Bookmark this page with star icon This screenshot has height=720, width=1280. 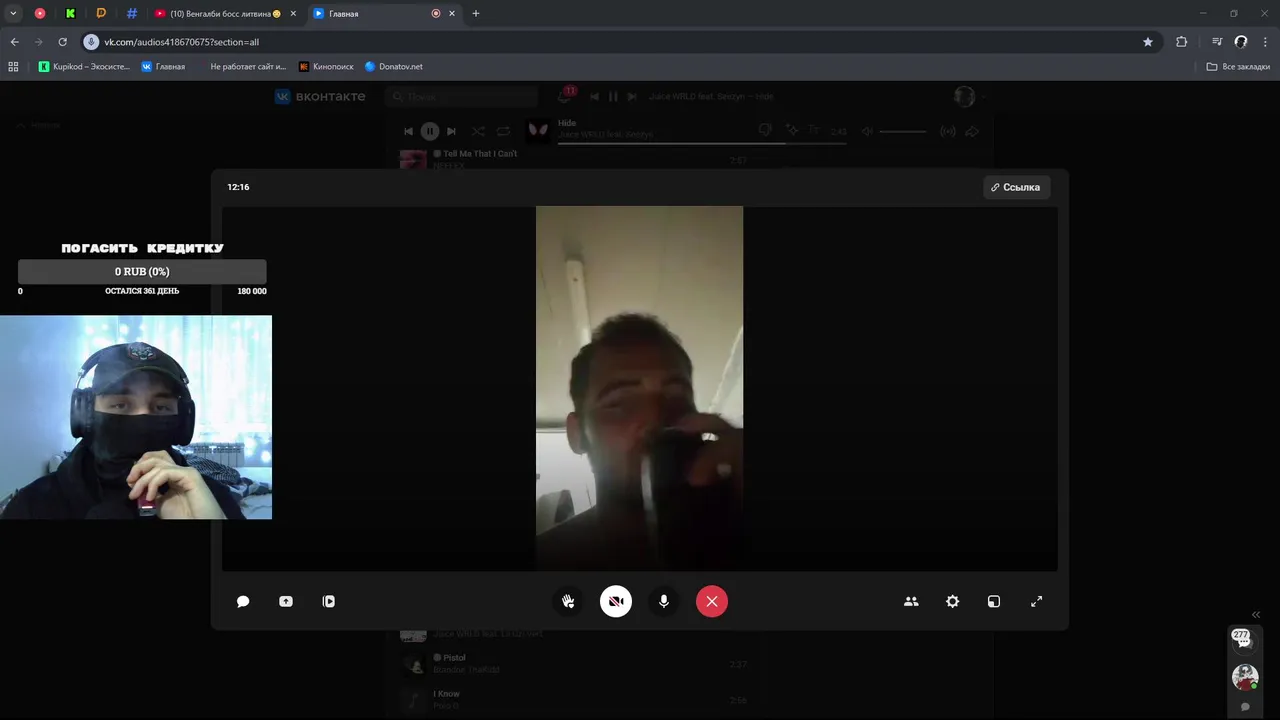(1148, 42)
